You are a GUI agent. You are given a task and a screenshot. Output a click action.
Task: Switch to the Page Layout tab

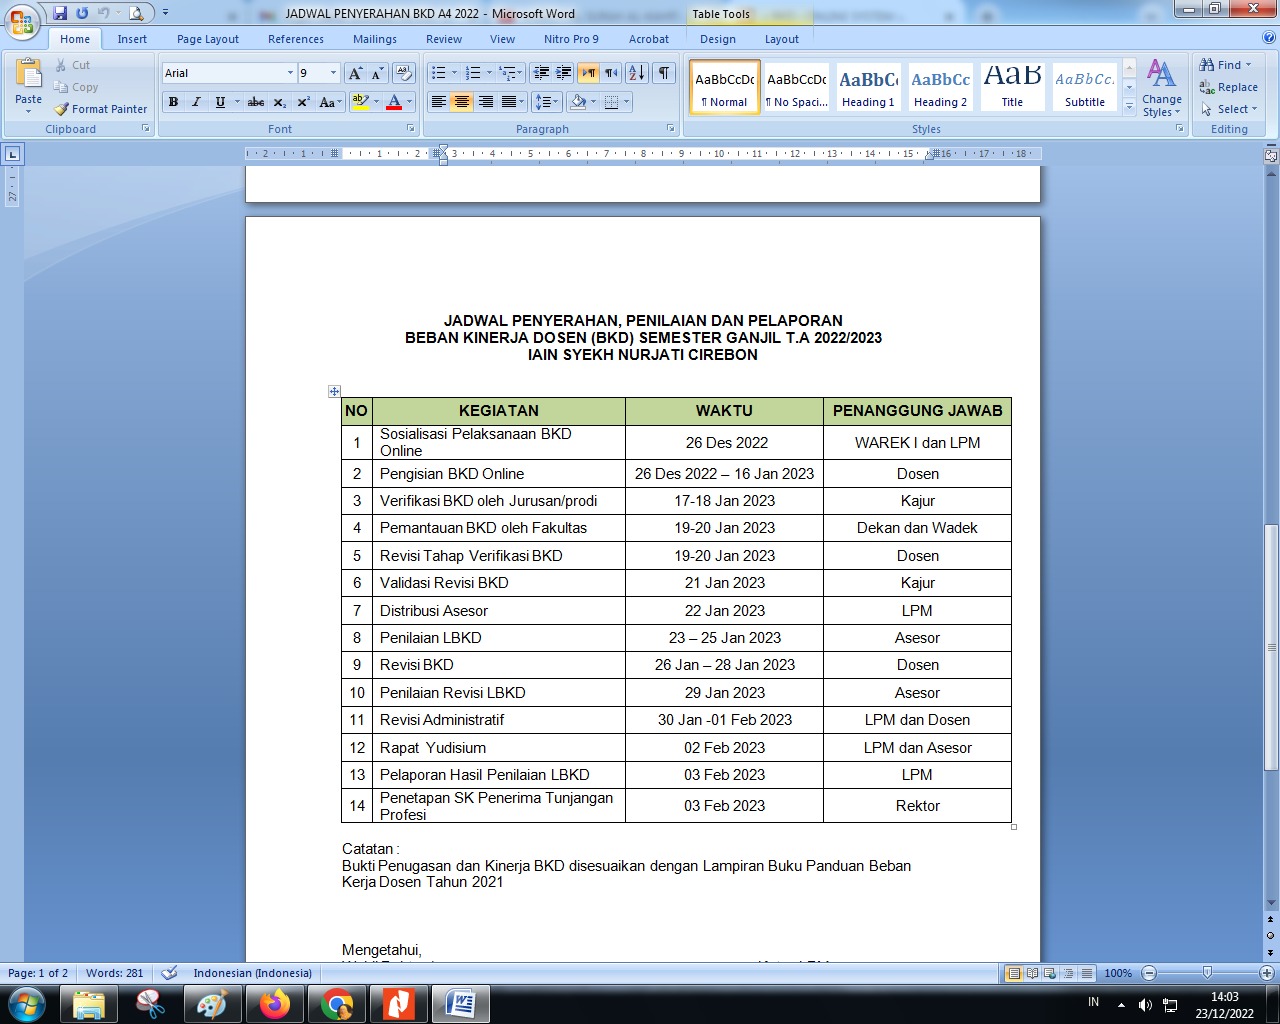208,39
